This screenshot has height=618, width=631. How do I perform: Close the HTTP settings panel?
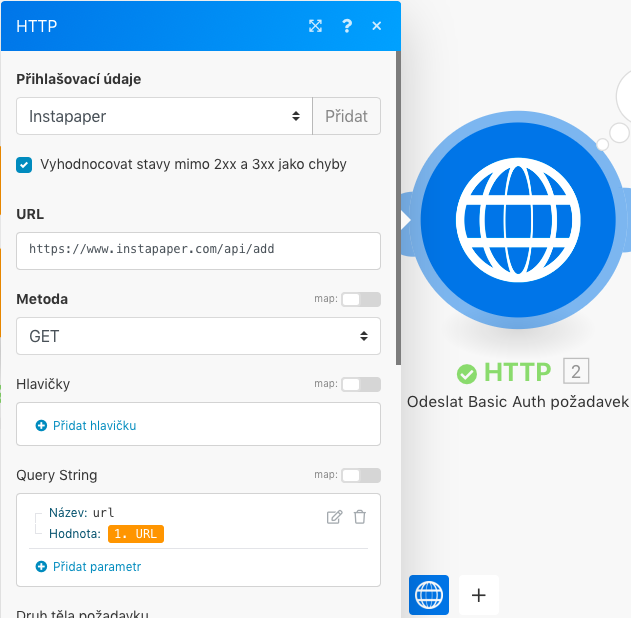(377, 26)
